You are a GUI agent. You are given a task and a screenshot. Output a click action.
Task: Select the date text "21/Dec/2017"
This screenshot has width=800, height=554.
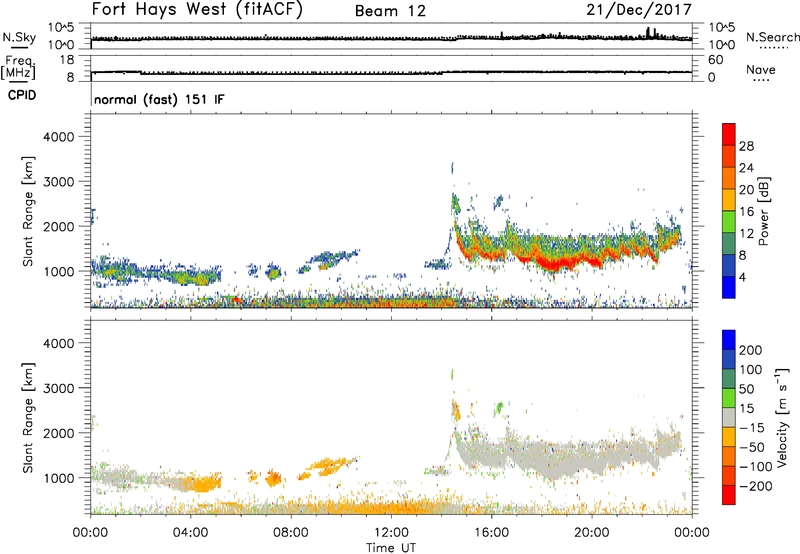coord(639,10)
